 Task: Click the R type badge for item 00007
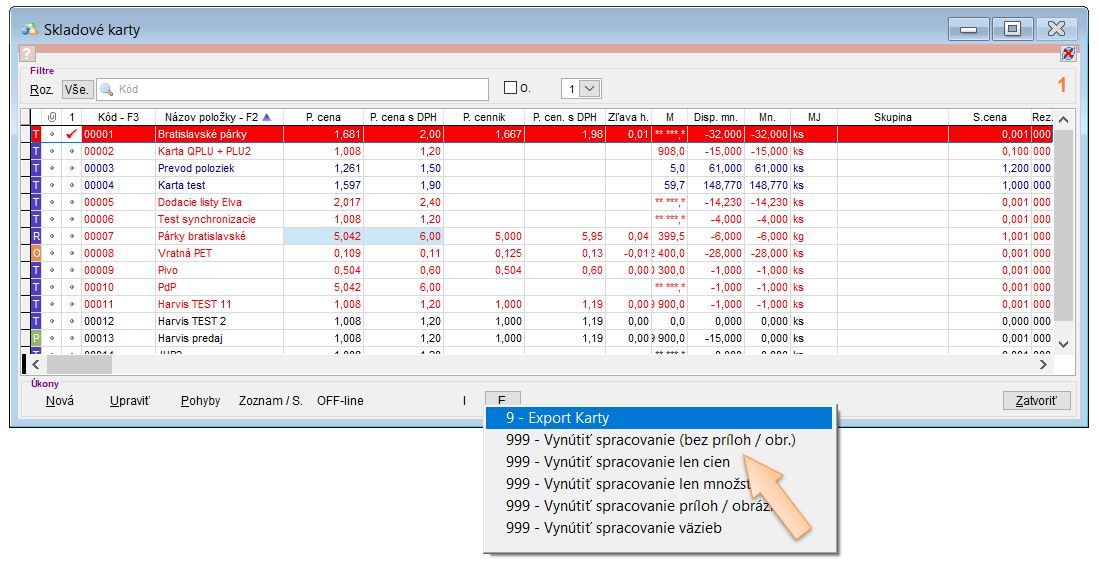[37, 236]
